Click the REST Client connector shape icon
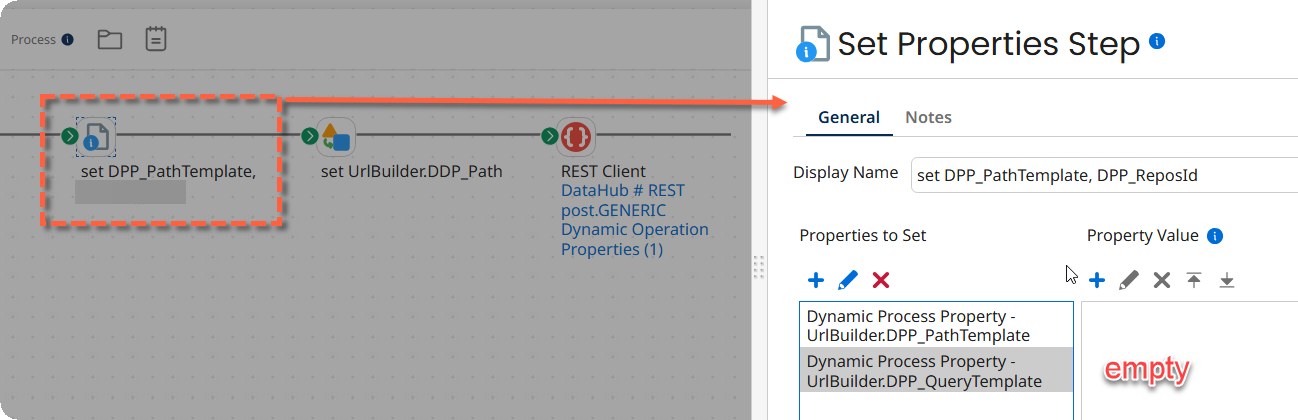 point(576,137)
